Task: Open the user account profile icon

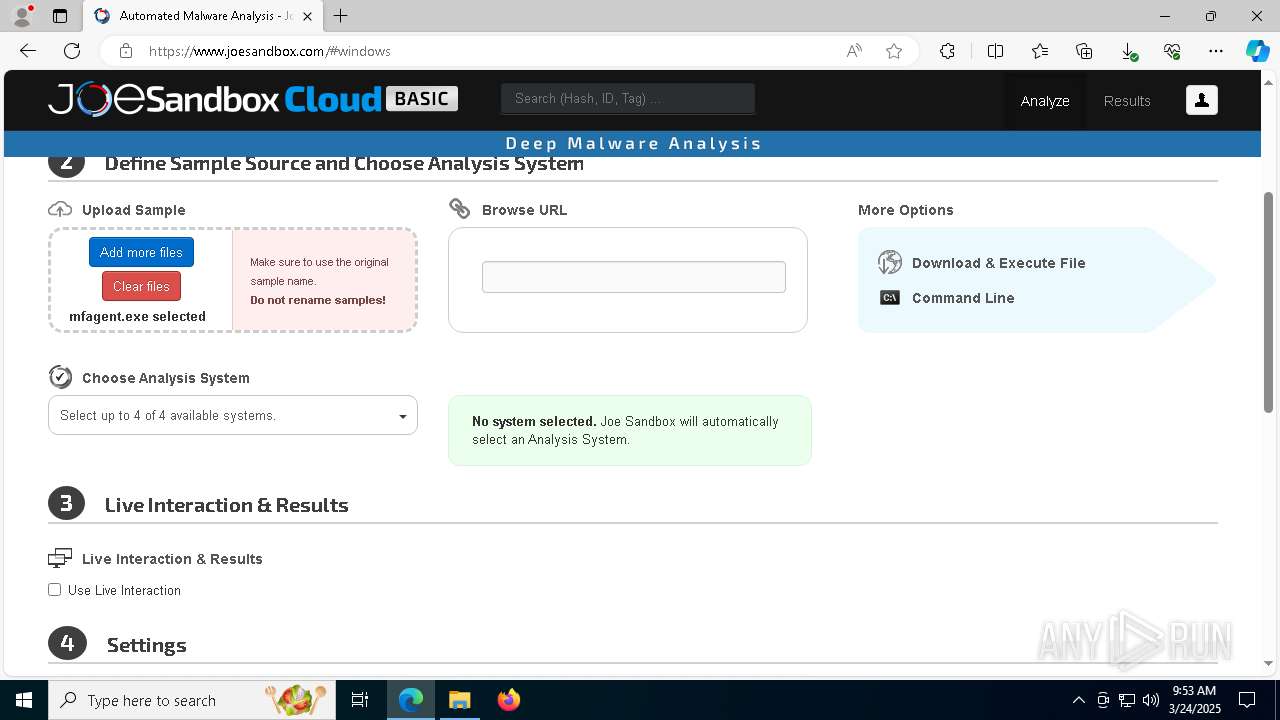Action: coord(1201,100)
